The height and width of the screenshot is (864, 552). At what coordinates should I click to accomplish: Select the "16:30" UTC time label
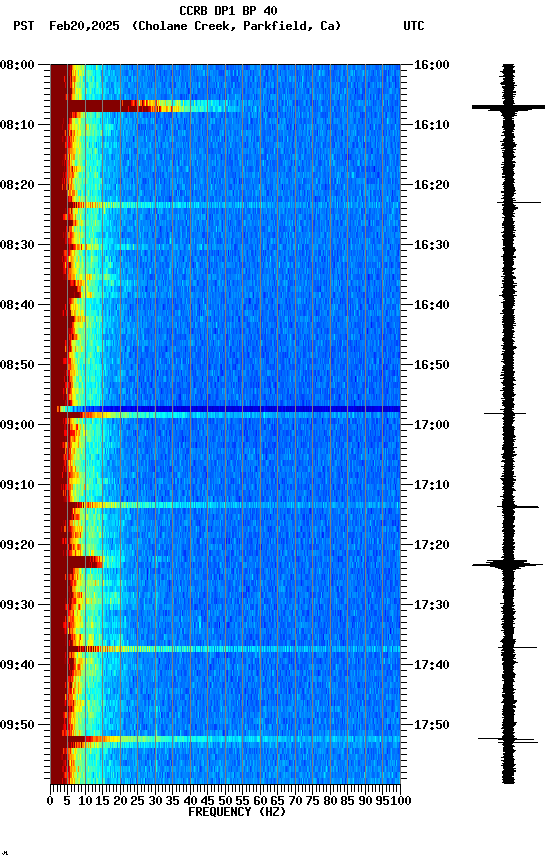[x=432, y=245]
